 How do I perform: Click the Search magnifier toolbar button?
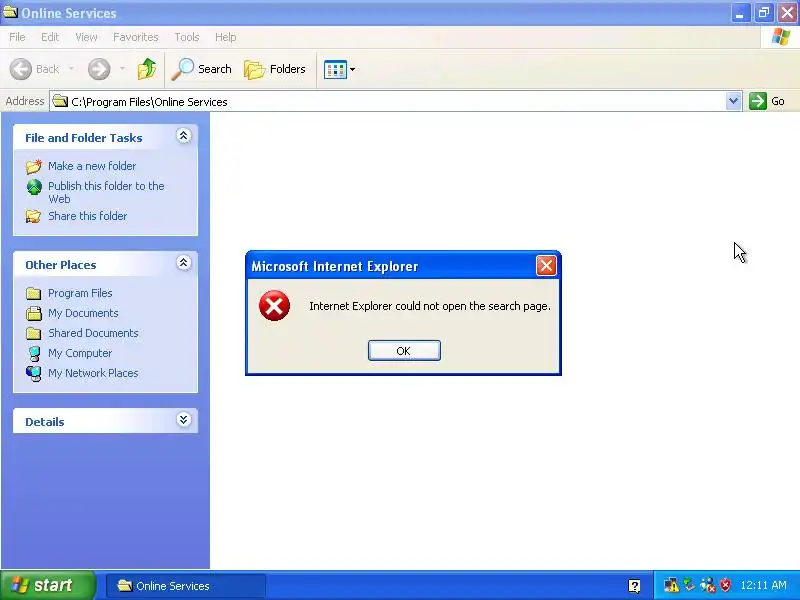(x=202, y=69)
